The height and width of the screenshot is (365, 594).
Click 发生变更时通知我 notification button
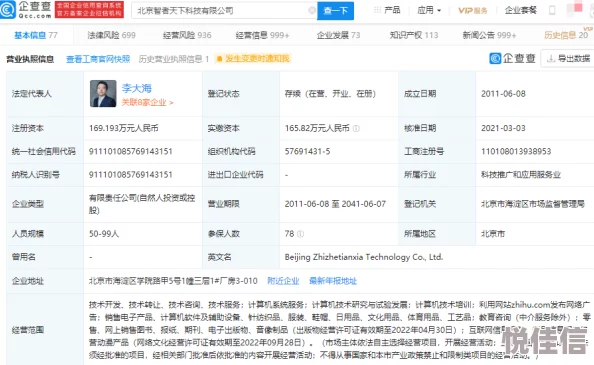pos(253,58)
